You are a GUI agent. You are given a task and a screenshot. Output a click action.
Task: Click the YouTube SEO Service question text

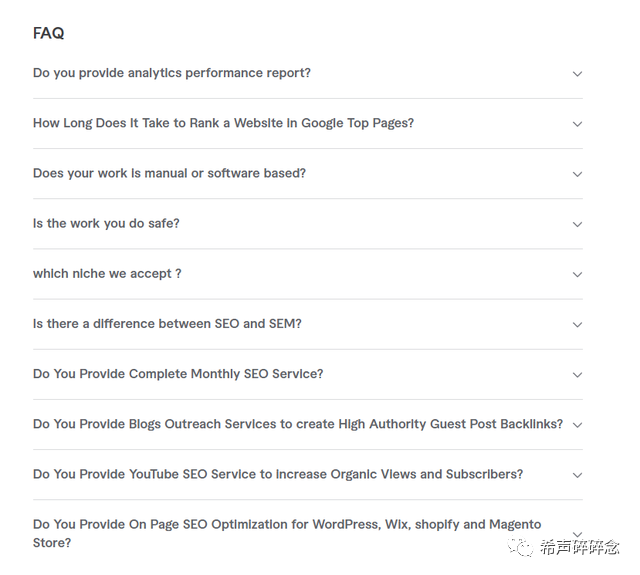click(x=277, y=474)
